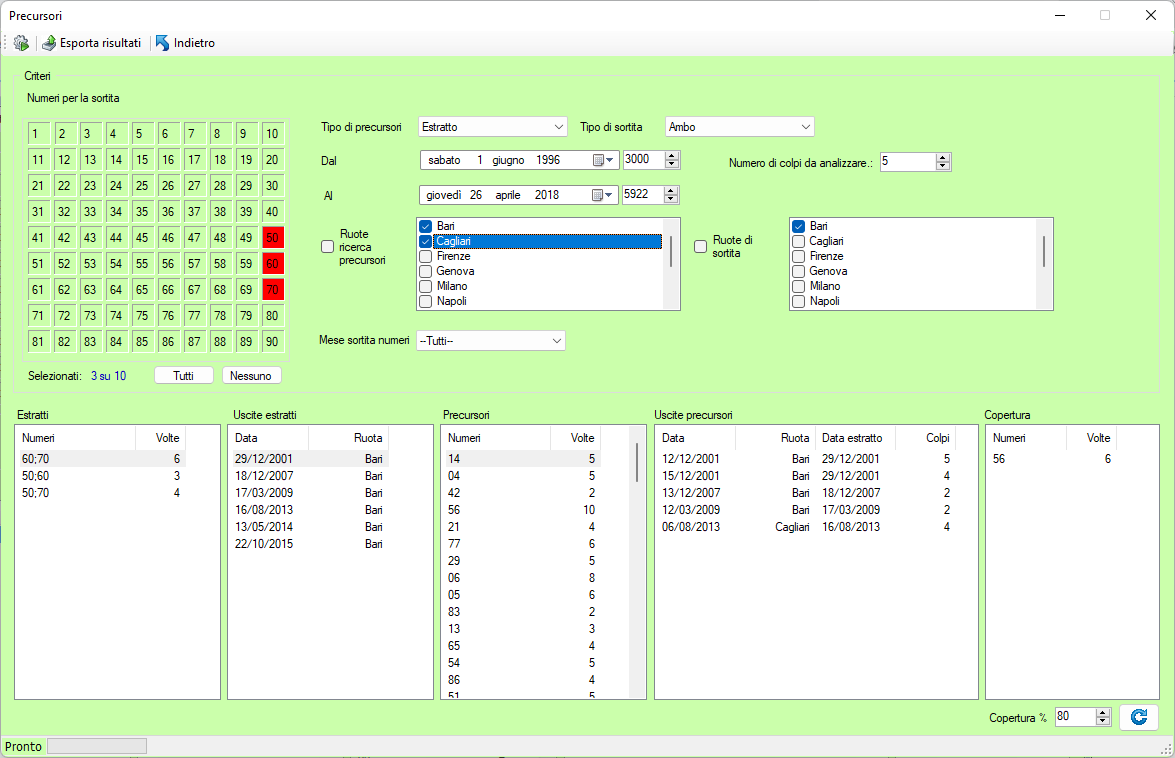The image size is (1175, 758).
Task: Click the Numero di colpi spinner arrows
Action: [x=943, y=162]
